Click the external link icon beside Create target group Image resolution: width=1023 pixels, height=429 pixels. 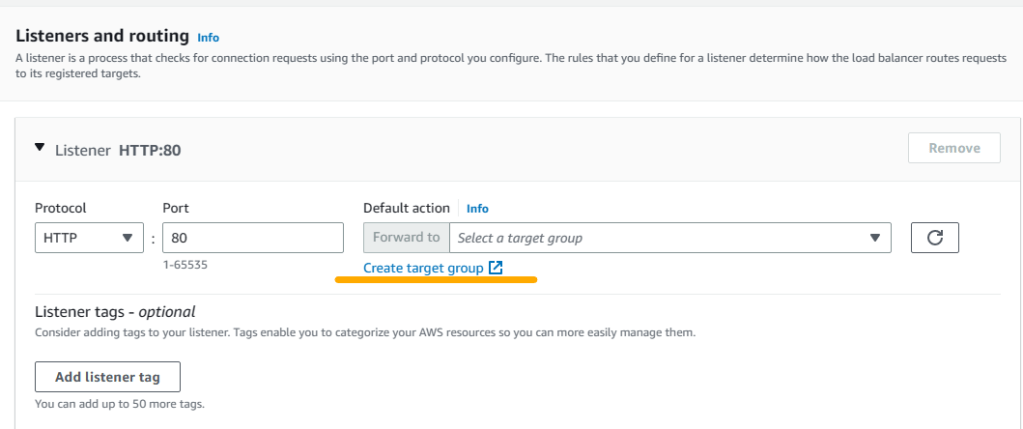point(496,268)
